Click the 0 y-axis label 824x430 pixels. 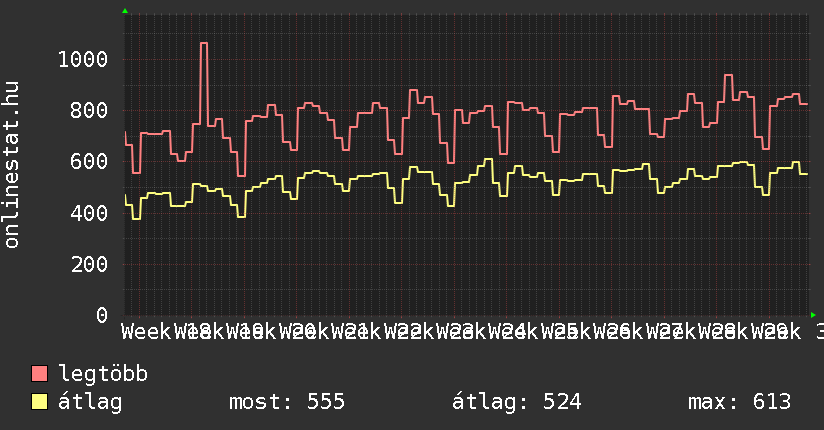click(102, 315)
